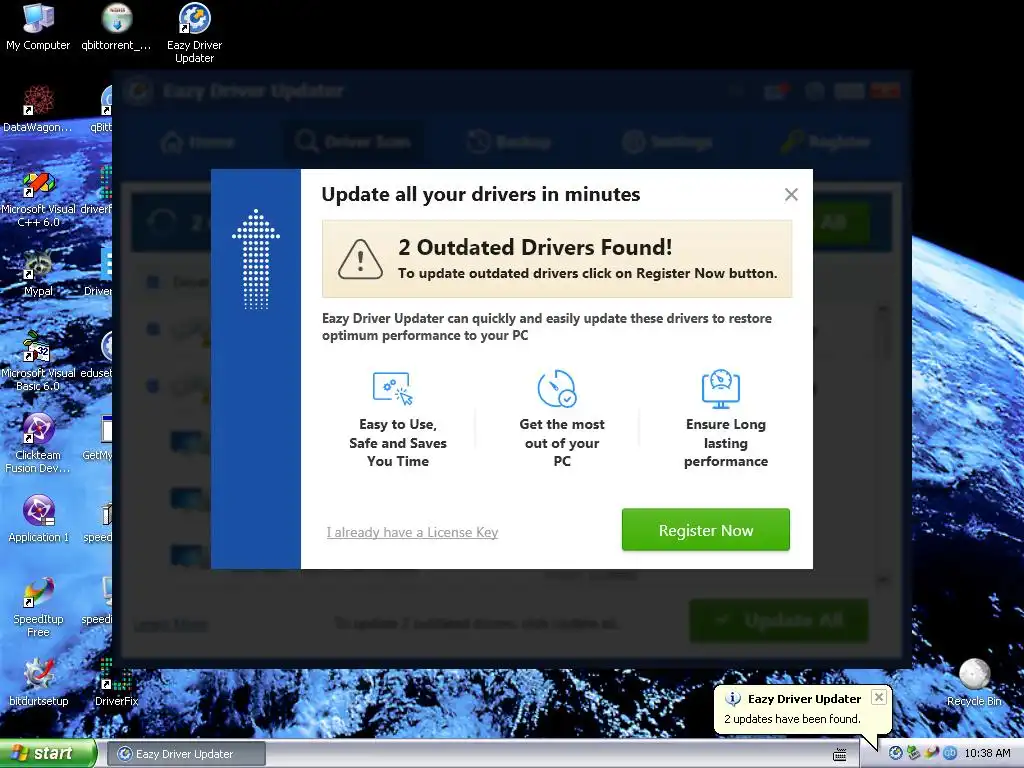Click the 'Ensure Long lasting performance' monitor icon
1024x768 pixels.
pyautogui.click(x=721, y=389)
